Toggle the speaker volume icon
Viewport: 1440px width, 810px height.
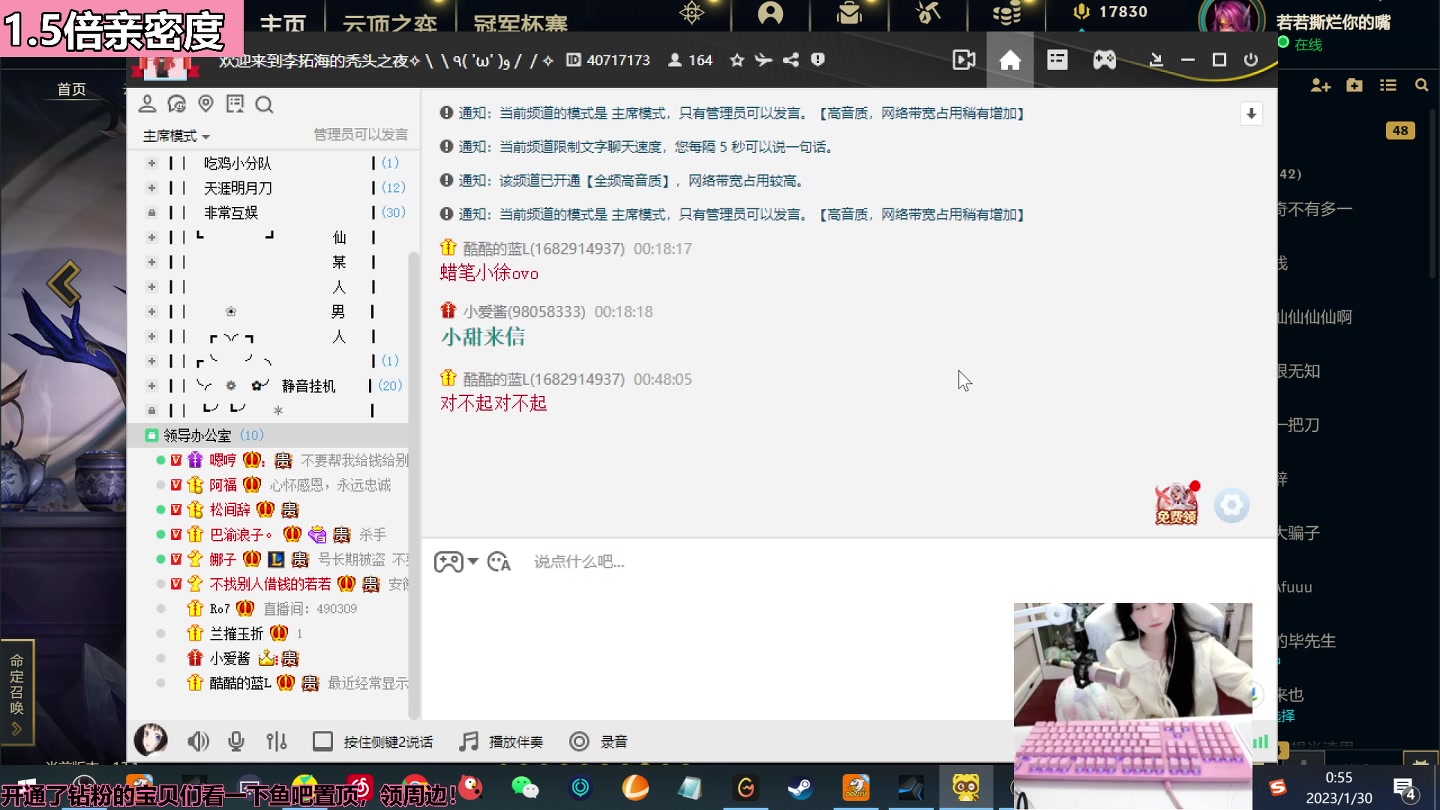198,742
